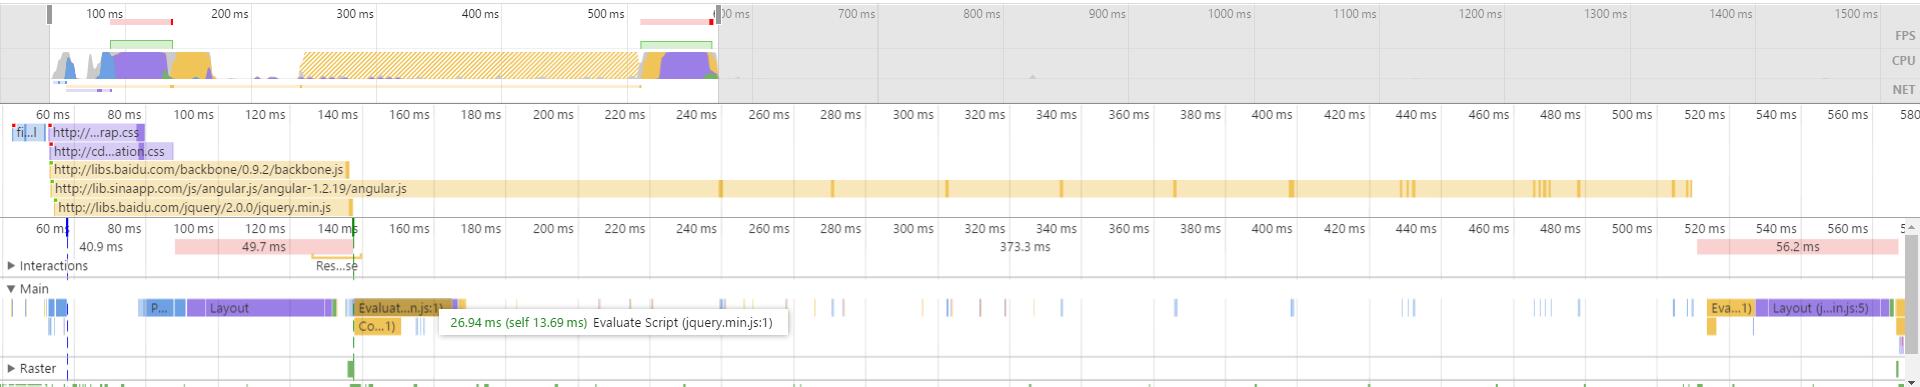Select the 40.9 ms frame
The image size is (1920, 387).
pyautogui.click(x=101, y=247)
